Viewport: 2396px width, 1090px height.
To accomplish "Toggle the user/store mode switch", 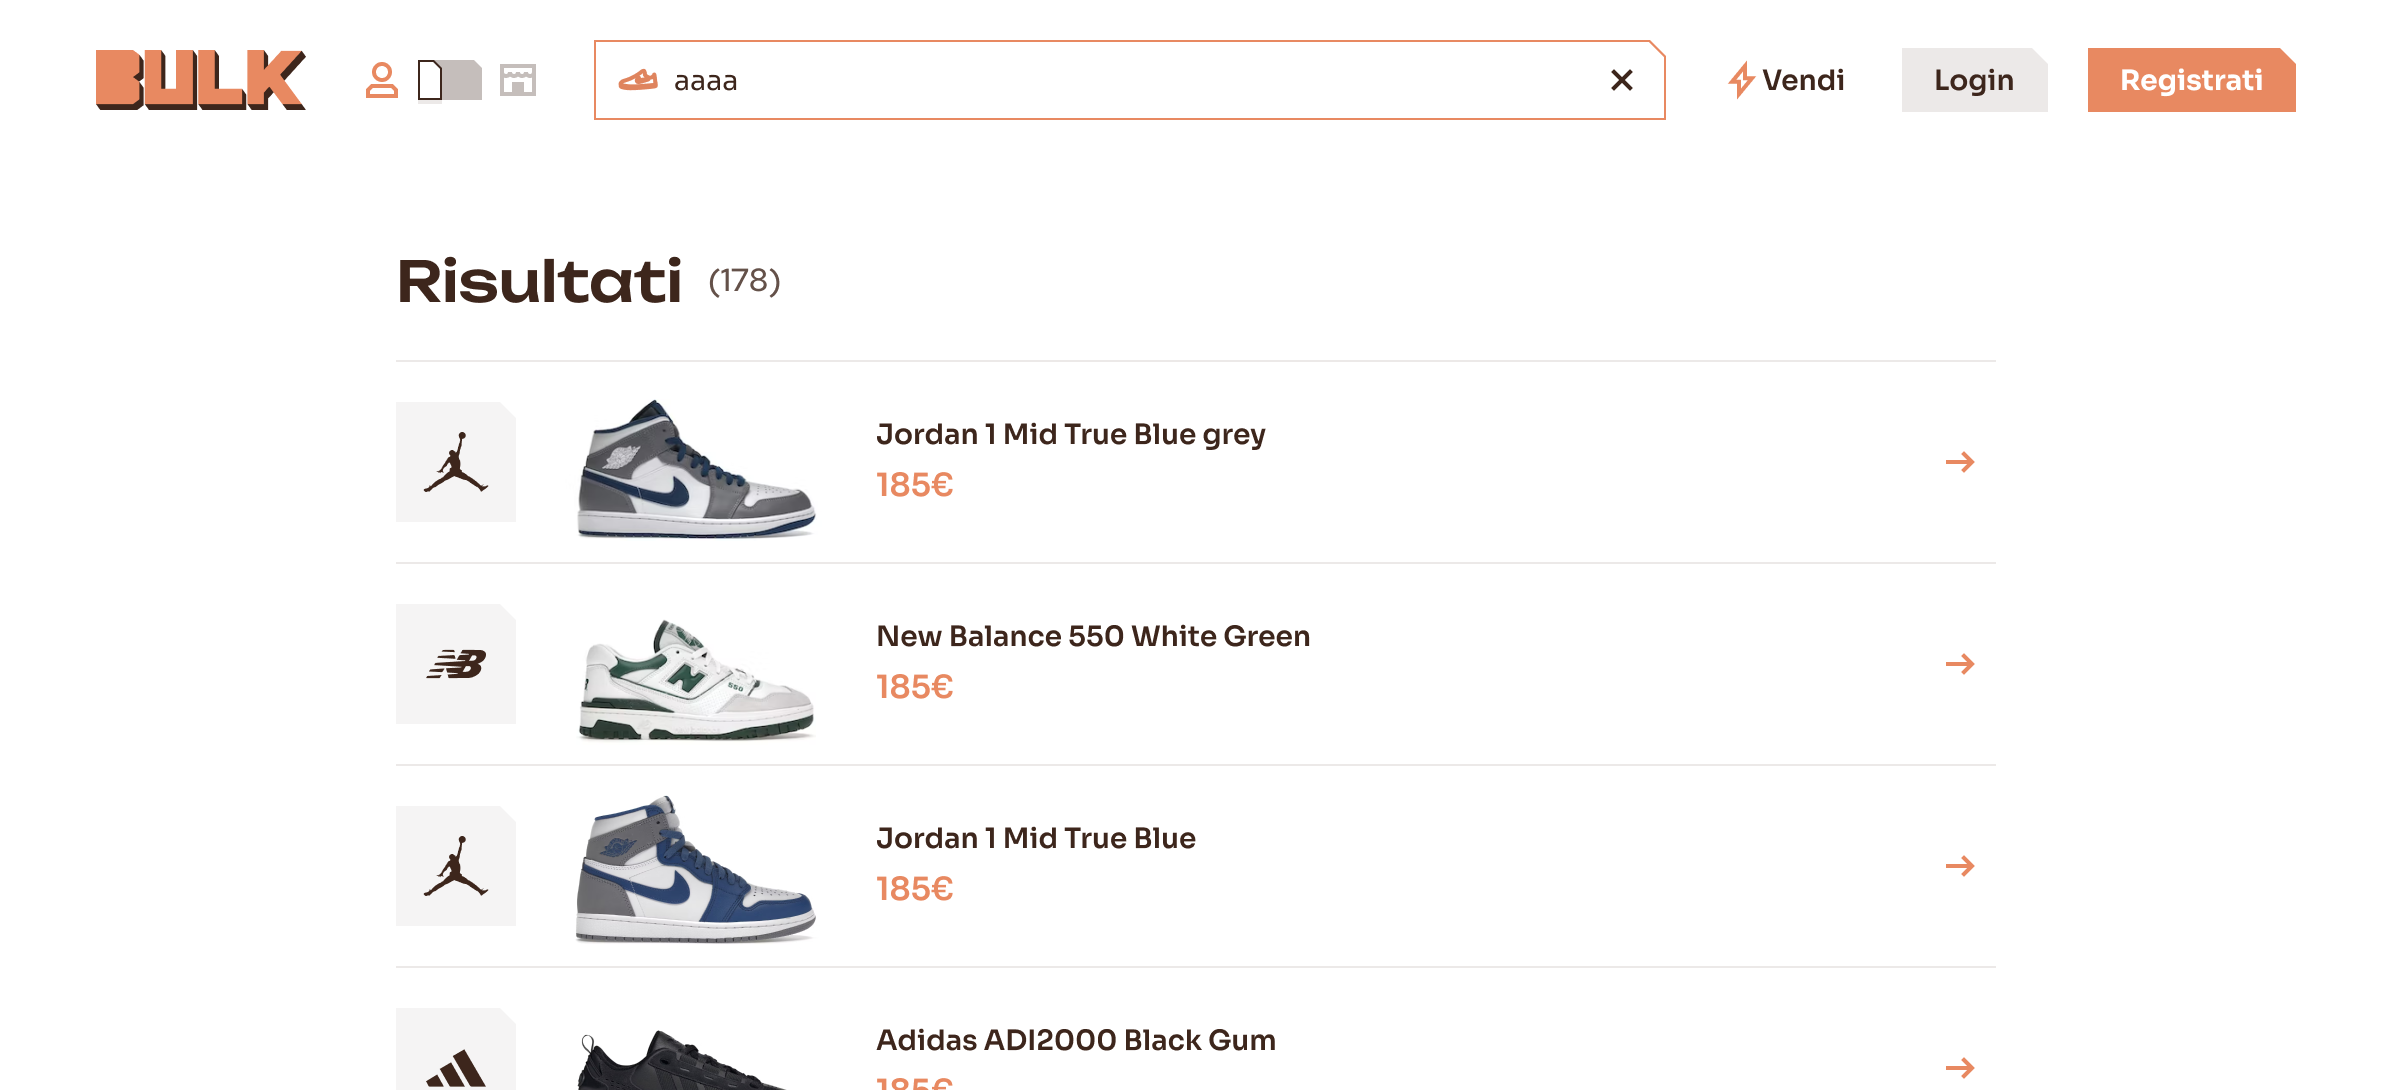I will tap(449, 80).
